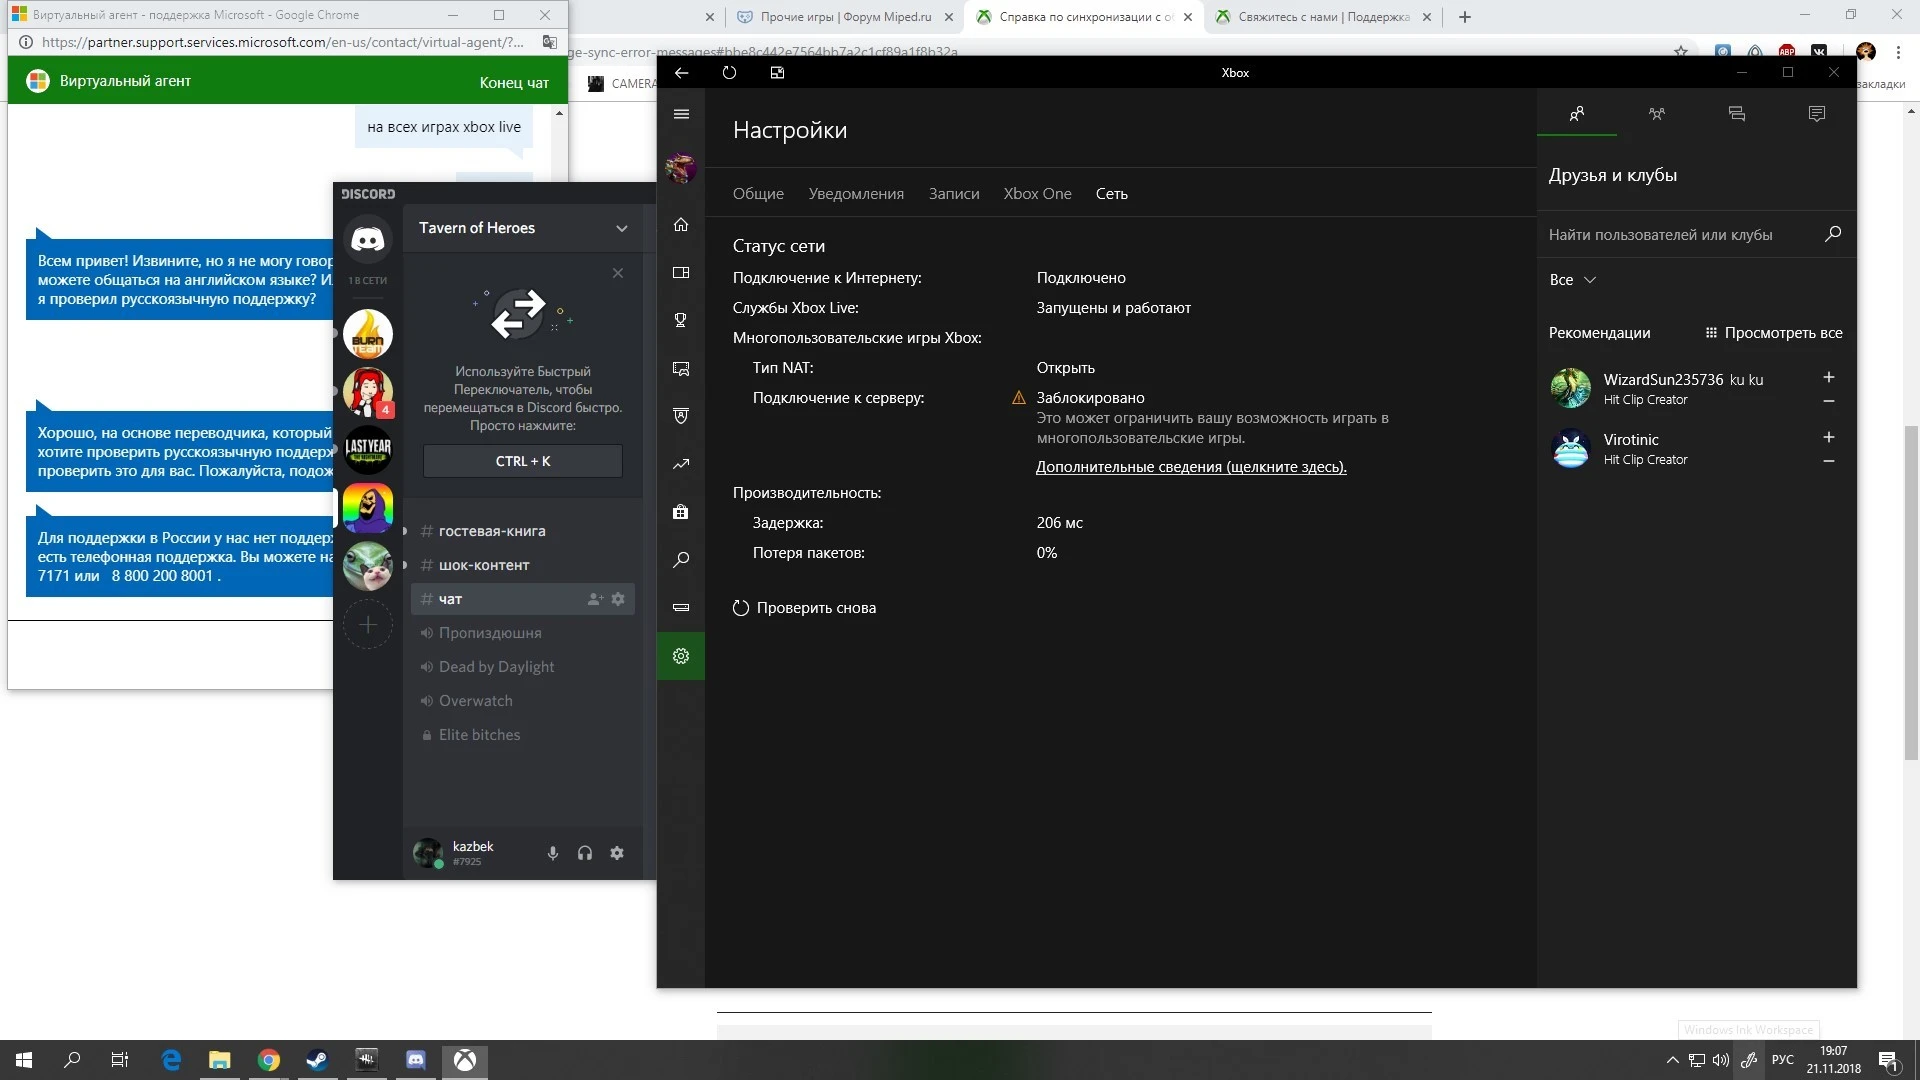Open the Дополнительные сведения link
The height and width of the screenshot is (1080, 1920).
(x=1191, y=467)
